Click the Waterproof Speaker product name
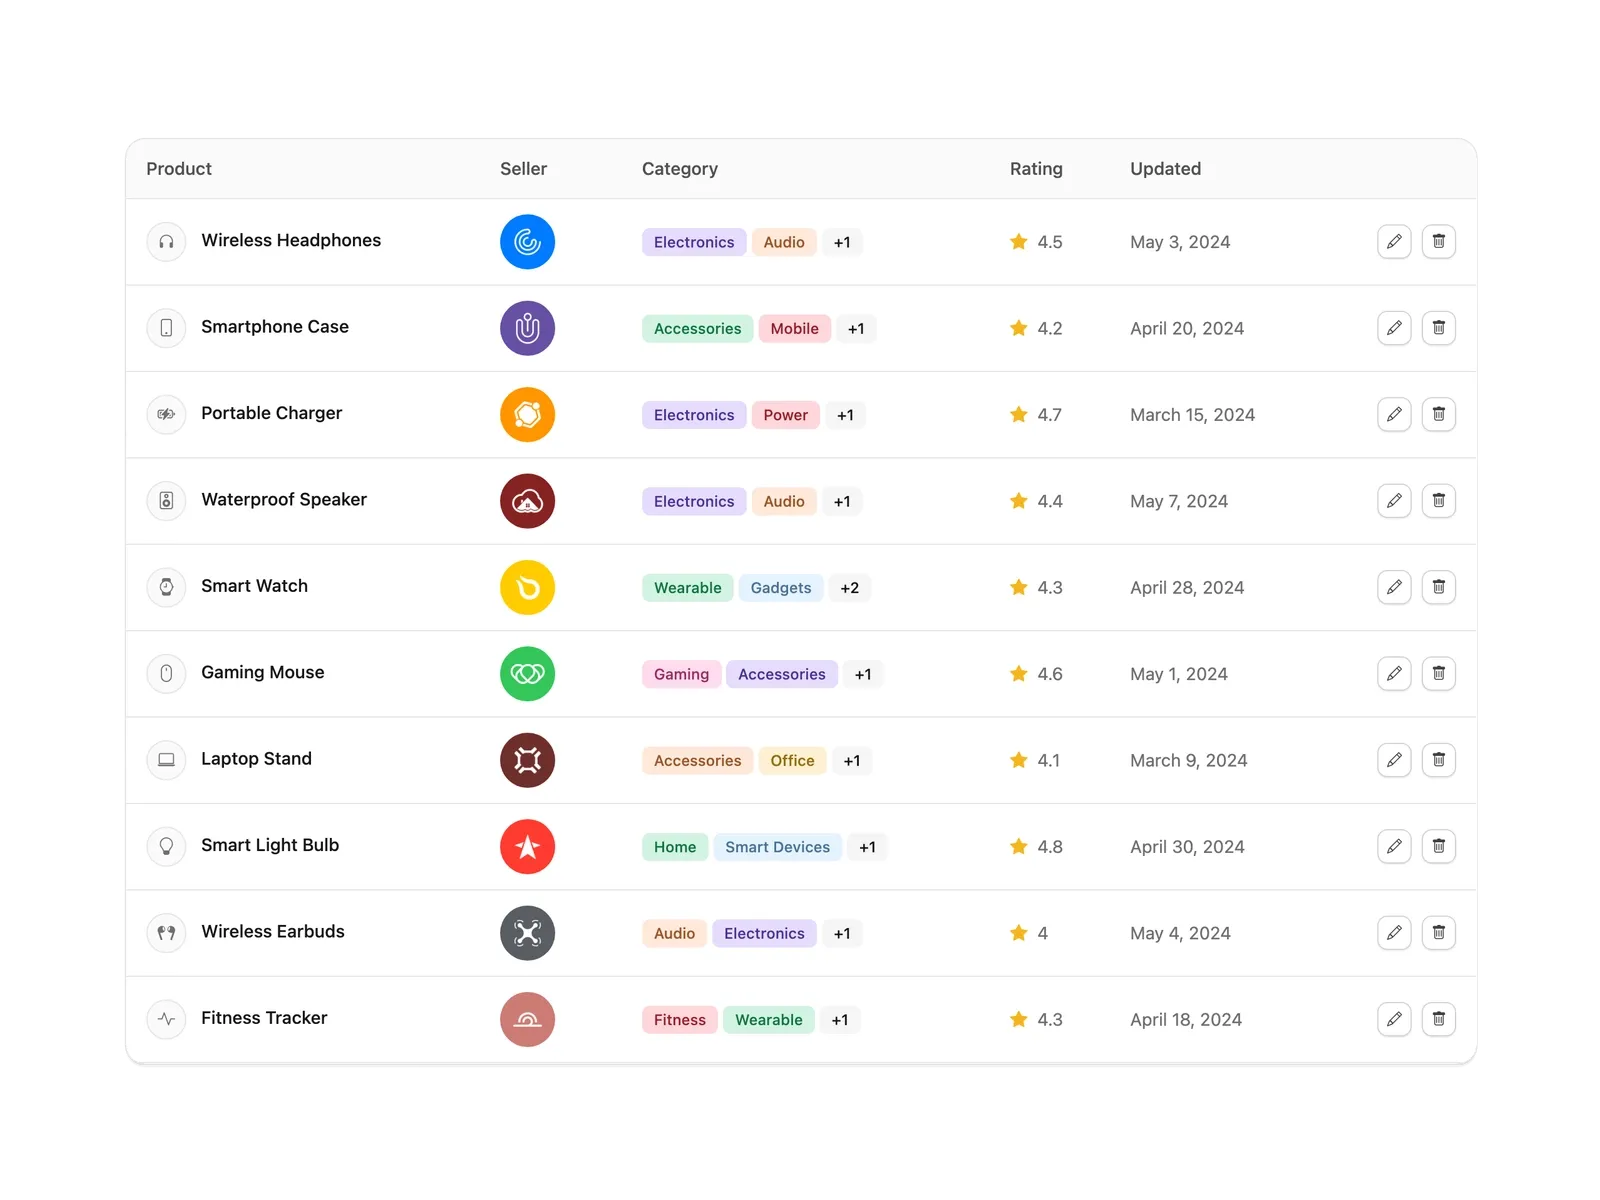Screen dimensions: 1600x1200 (284, 500)
